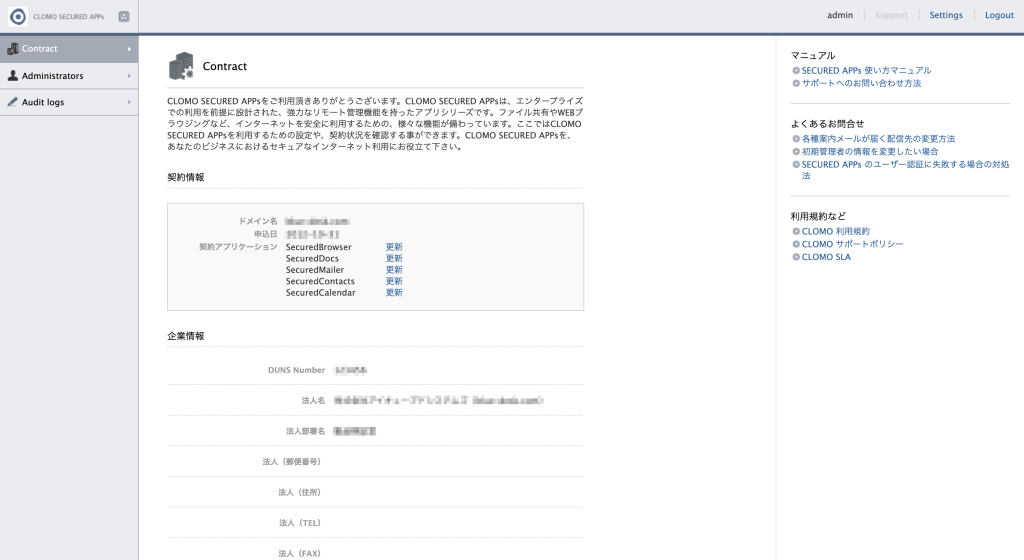Click the SecuredBrowser application name
The image size is (1024, 560).
point(319,247)
